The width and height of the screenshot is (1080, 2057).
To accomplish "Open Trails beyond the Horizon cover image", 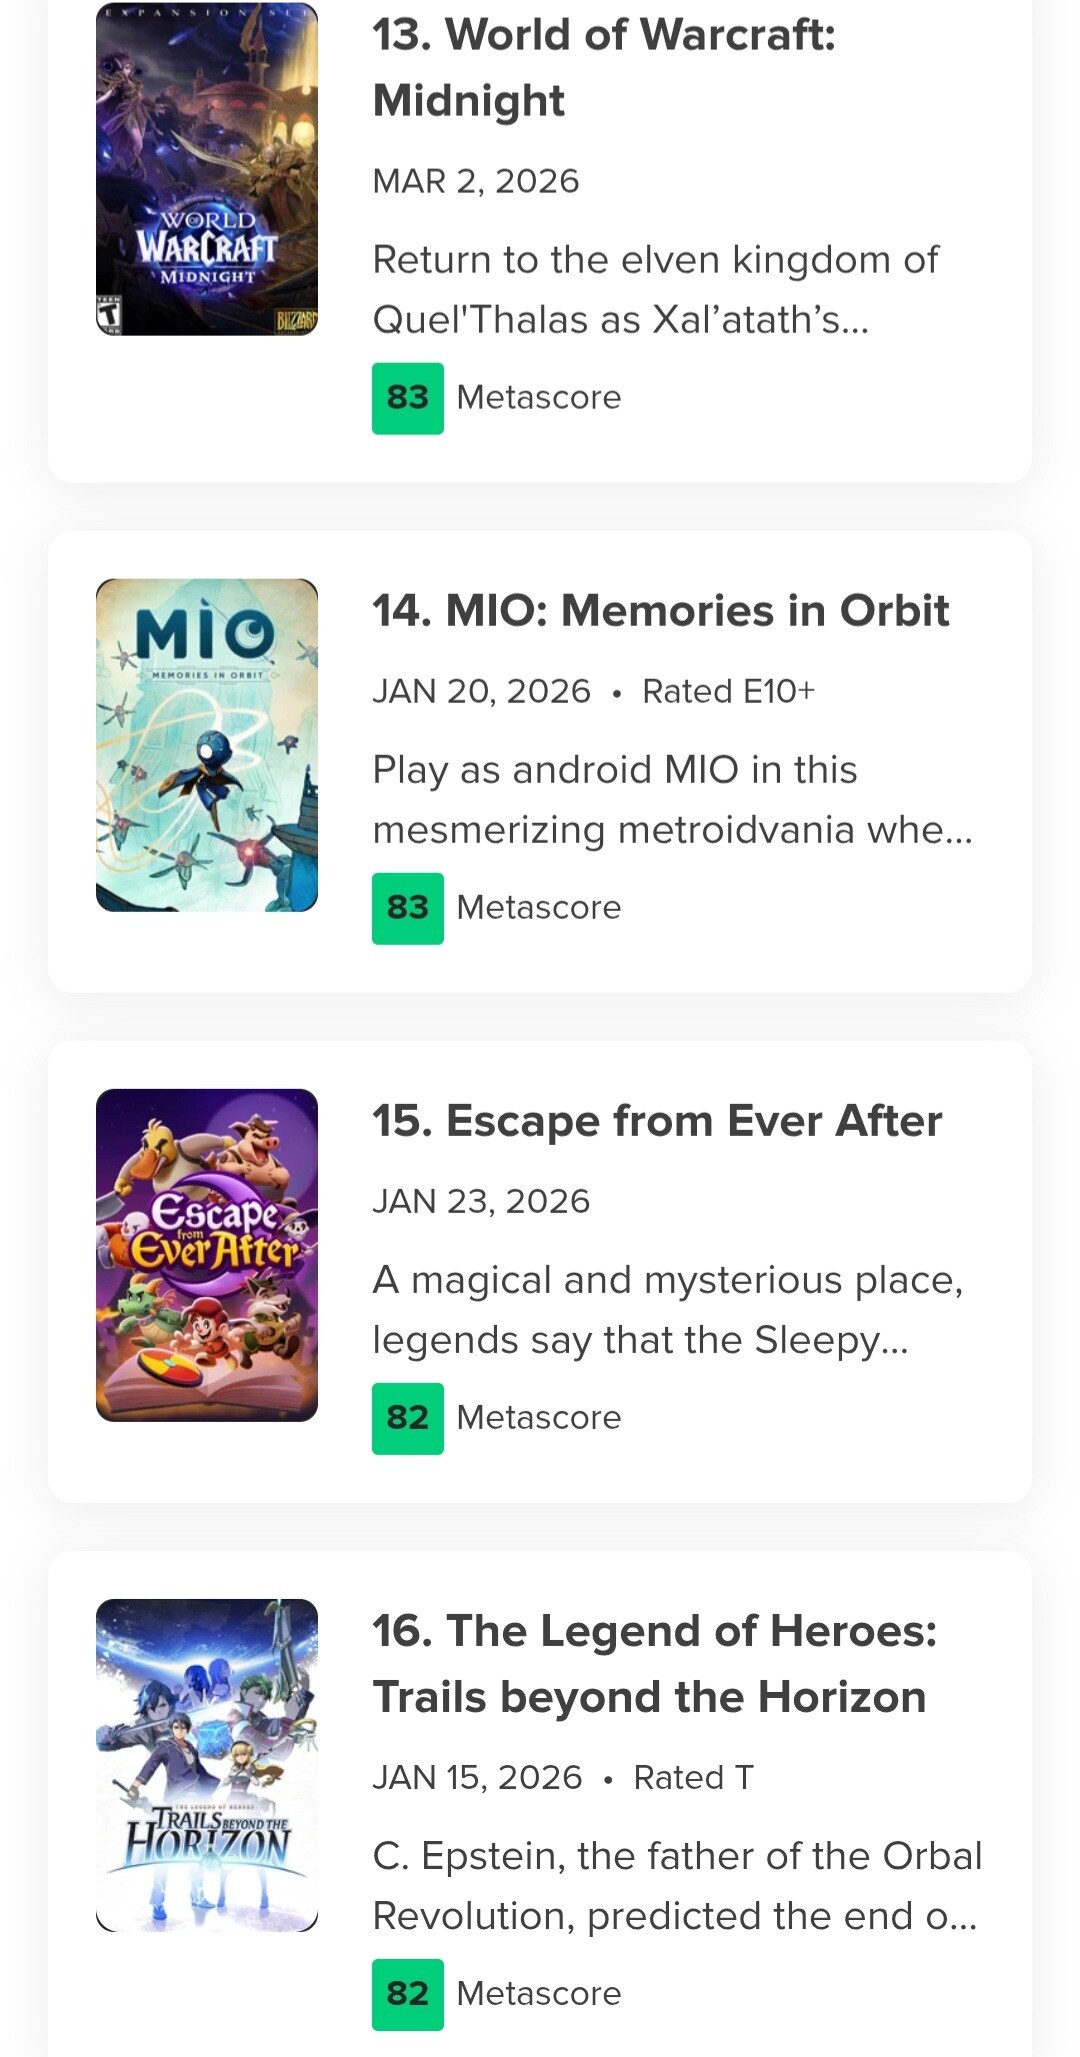I will (207, 1765).
